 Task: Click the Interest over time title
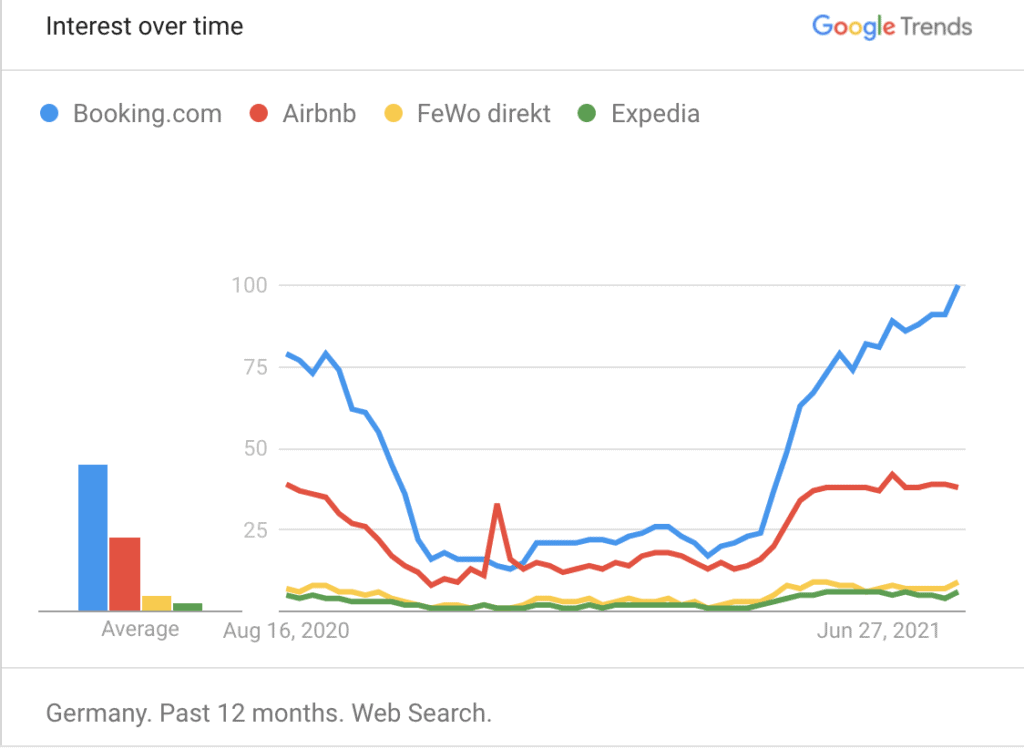144,27
